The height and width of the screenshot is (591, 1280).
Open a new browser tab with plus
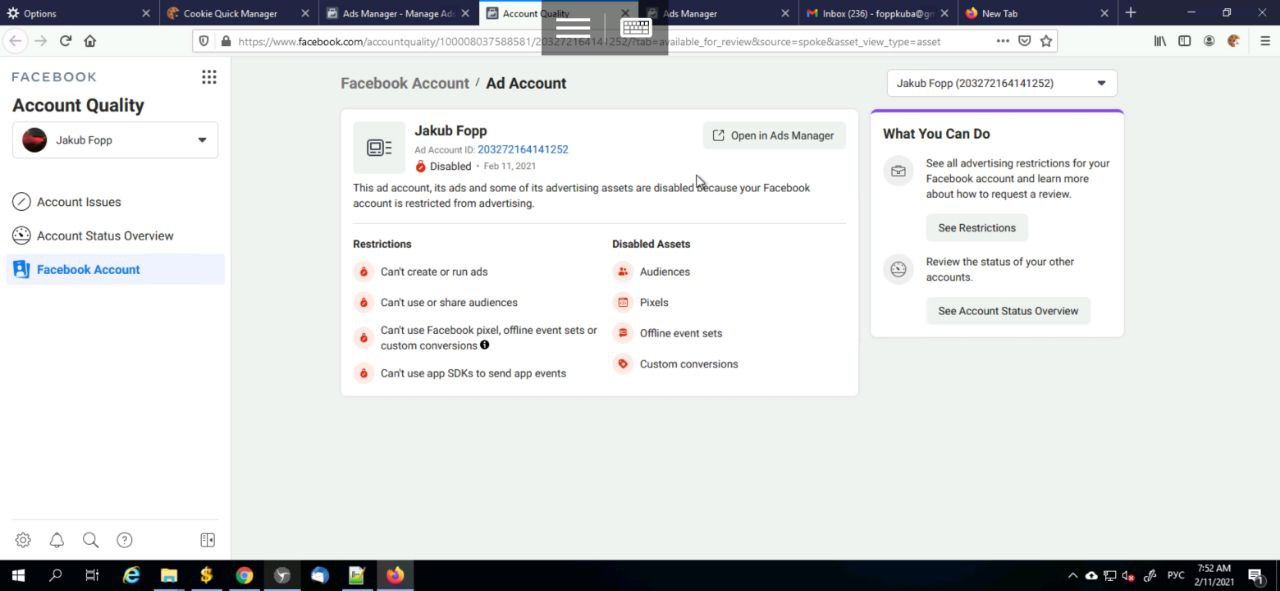(1131, 13)
